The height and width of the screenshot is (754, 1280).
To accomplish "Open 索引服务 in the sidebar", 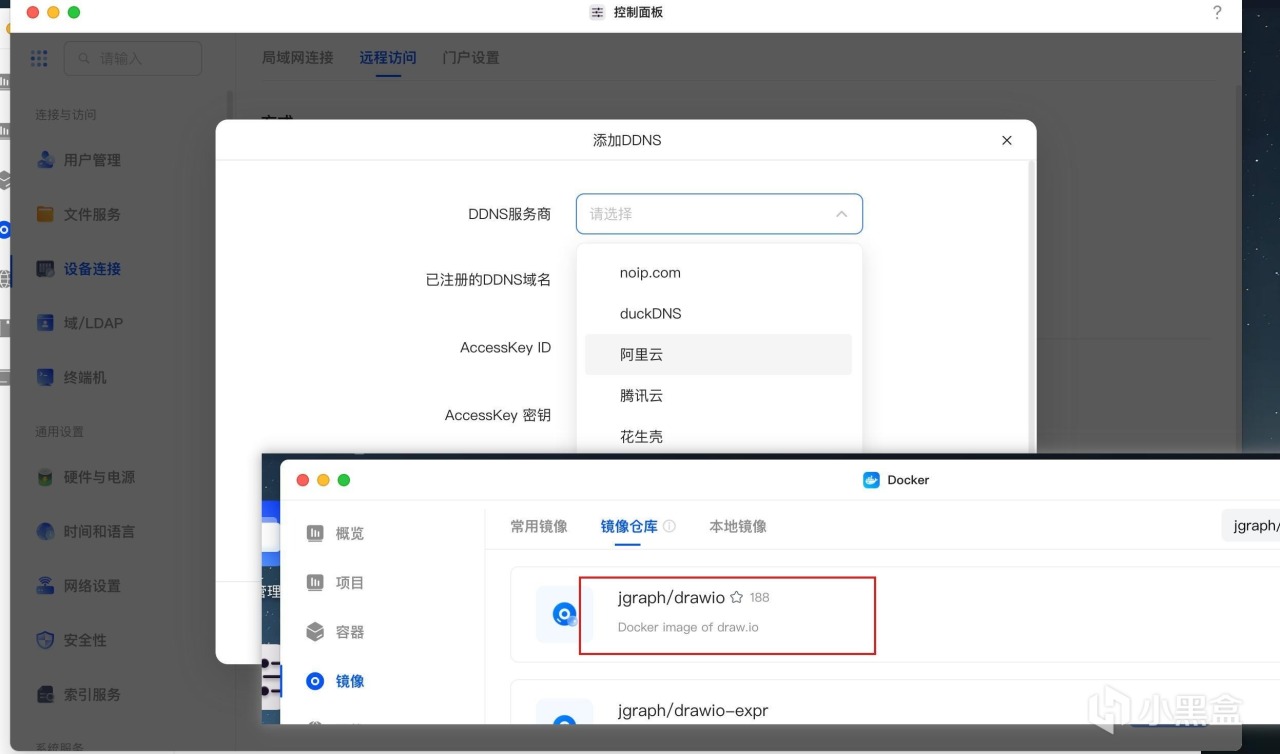I will pos(92,694).
